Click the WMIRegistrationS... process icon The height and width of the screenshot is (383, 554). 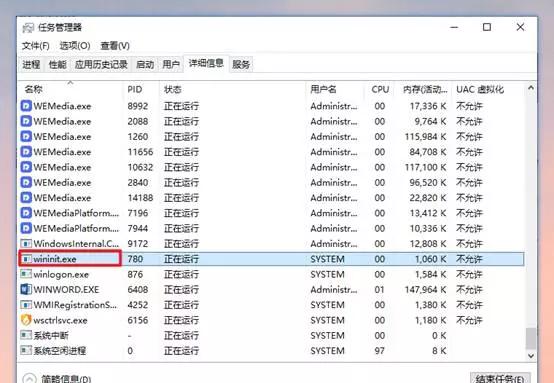(26, 305)
